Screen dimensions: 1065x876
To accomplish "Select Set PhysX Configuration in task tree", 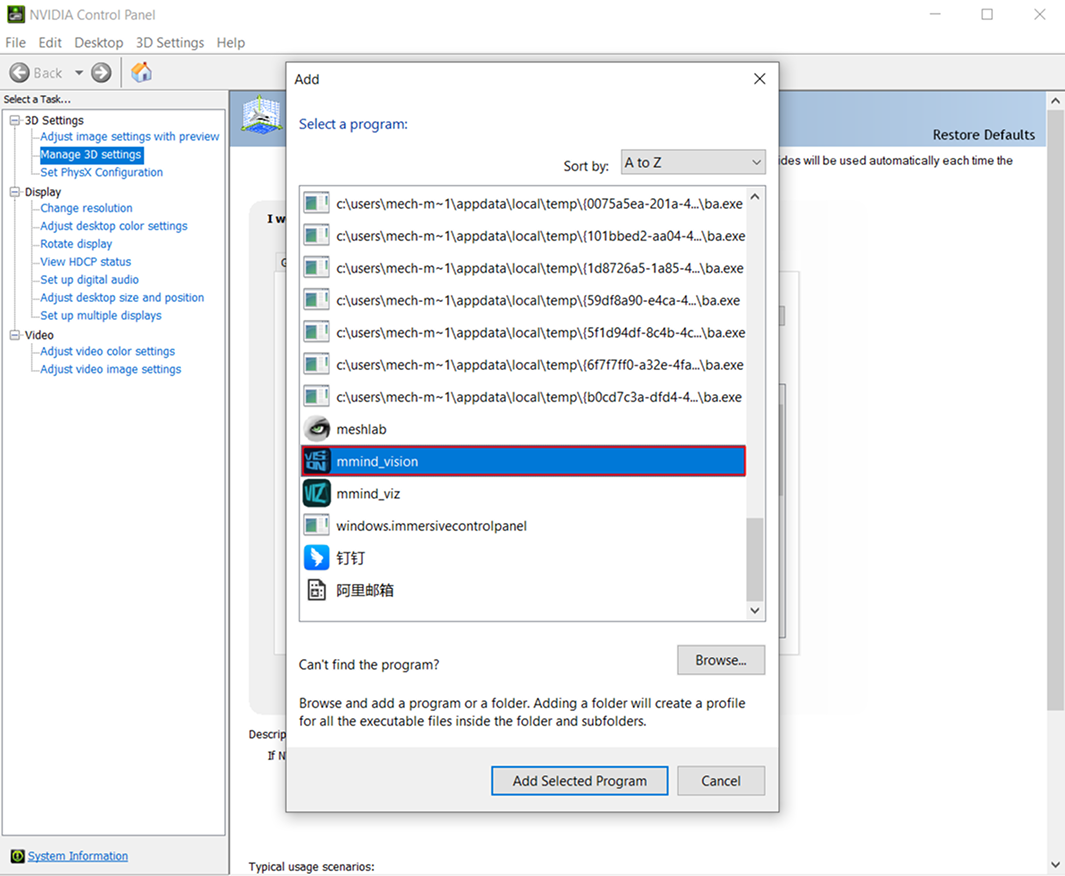I will 101,172.
